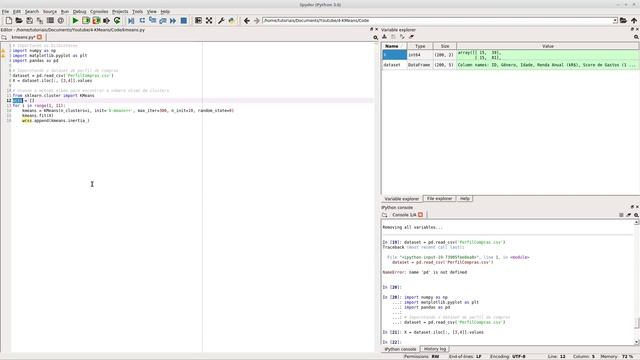Viewport: 640px width, 360px height.
Task: Click the step into function icon
Action: [152, 20]
